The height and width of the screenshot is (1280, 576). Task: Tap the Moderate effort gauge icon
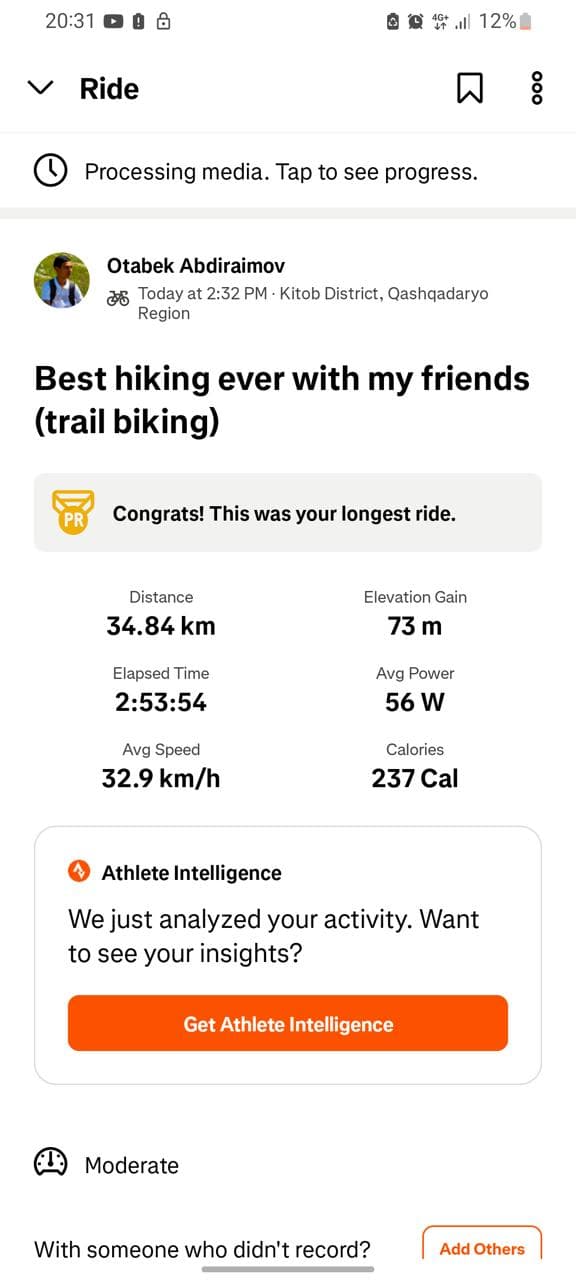pos(51,1163)
